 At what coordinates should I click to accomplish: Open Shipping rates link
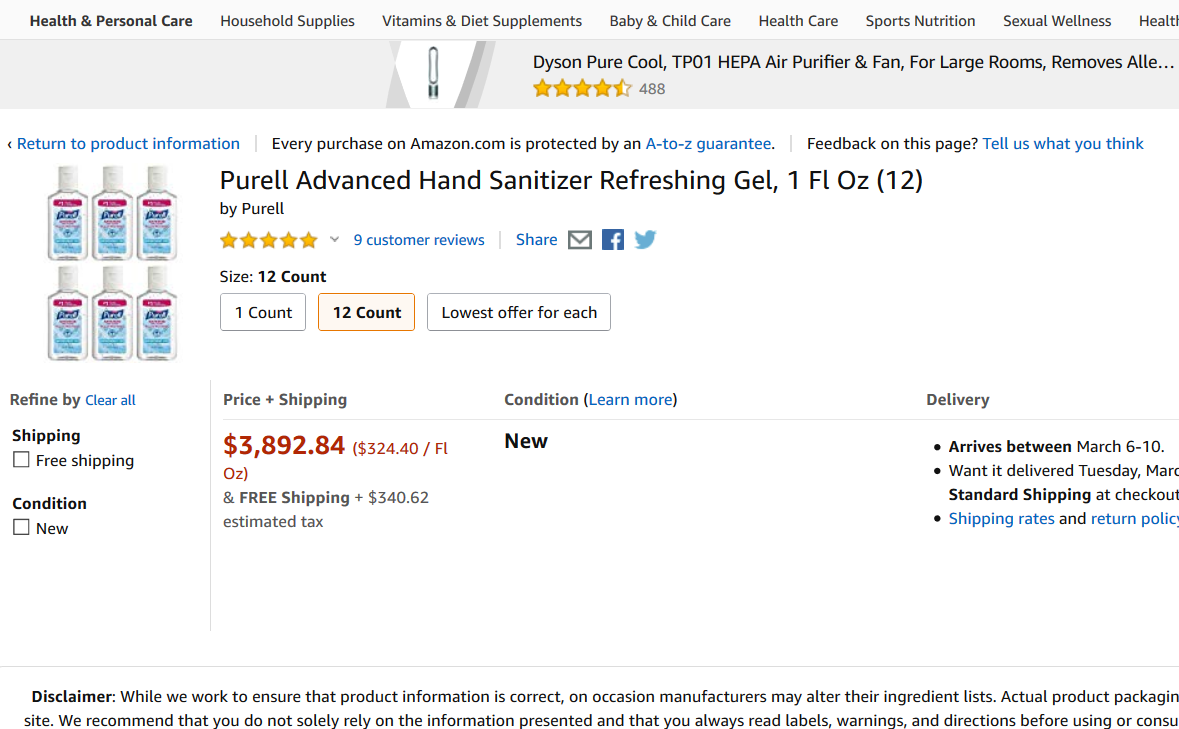tap(1001, 518)
